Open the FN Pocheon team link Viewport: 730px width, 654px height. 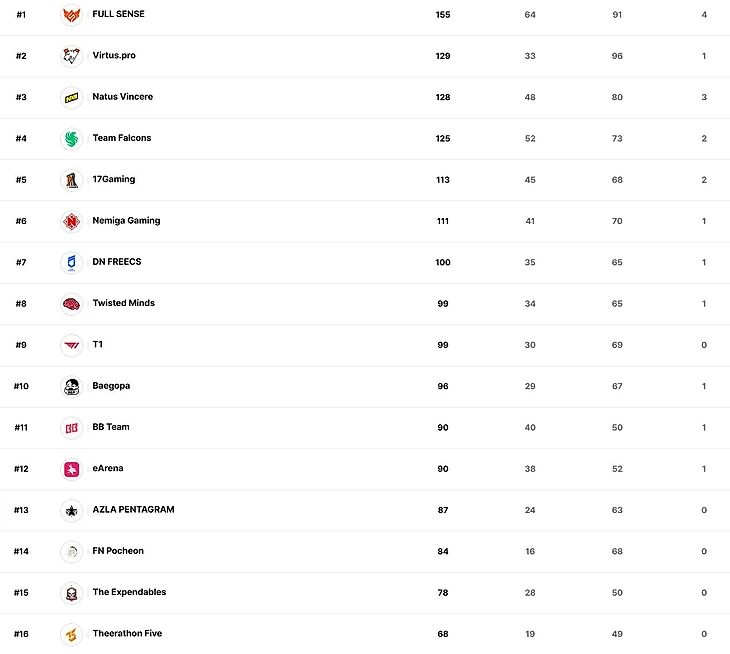tap(118, 551)
